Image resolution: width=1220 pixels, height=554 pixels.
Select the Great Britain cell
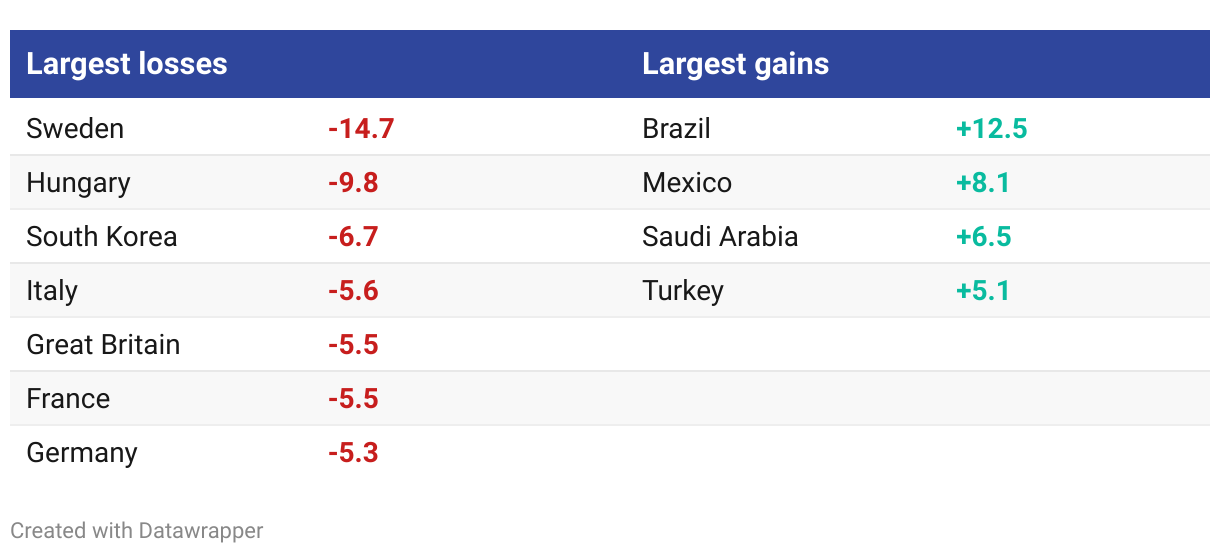coord(103,345)
